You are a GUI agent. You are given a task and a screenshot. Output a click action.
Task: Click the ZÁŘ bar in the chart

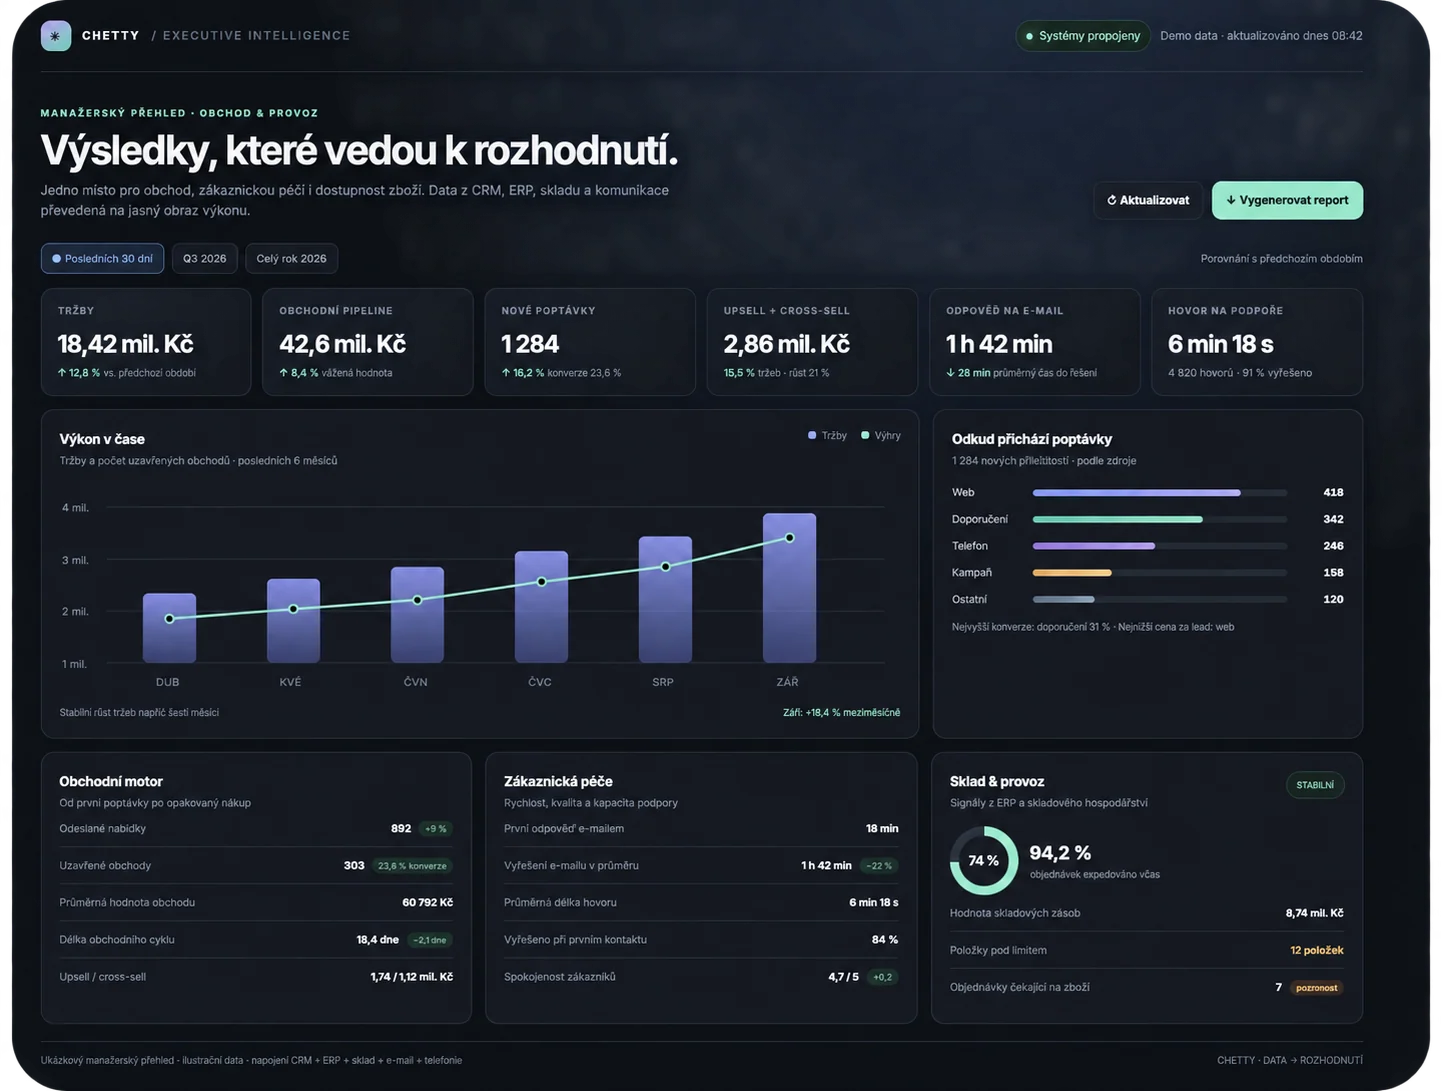tap(789, 588)
